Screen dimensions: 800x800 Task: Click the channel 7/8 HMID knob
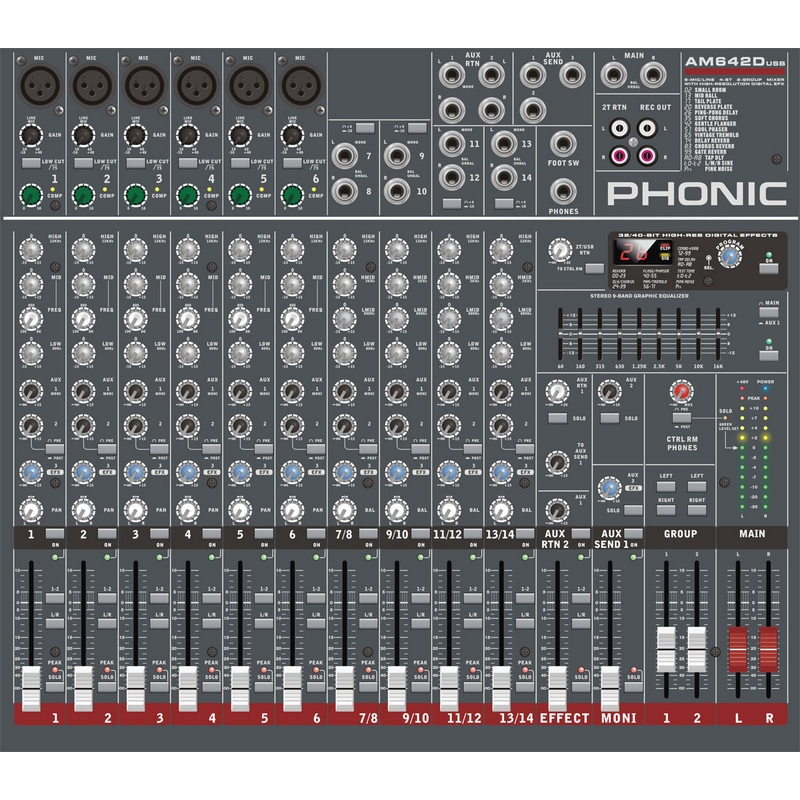(344, 284)
